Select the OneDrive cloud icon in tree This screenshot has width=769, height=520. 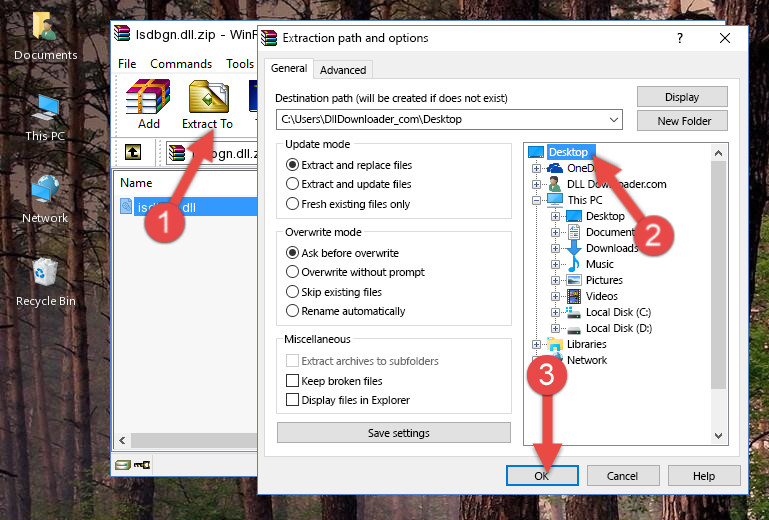tap(555, 168)
